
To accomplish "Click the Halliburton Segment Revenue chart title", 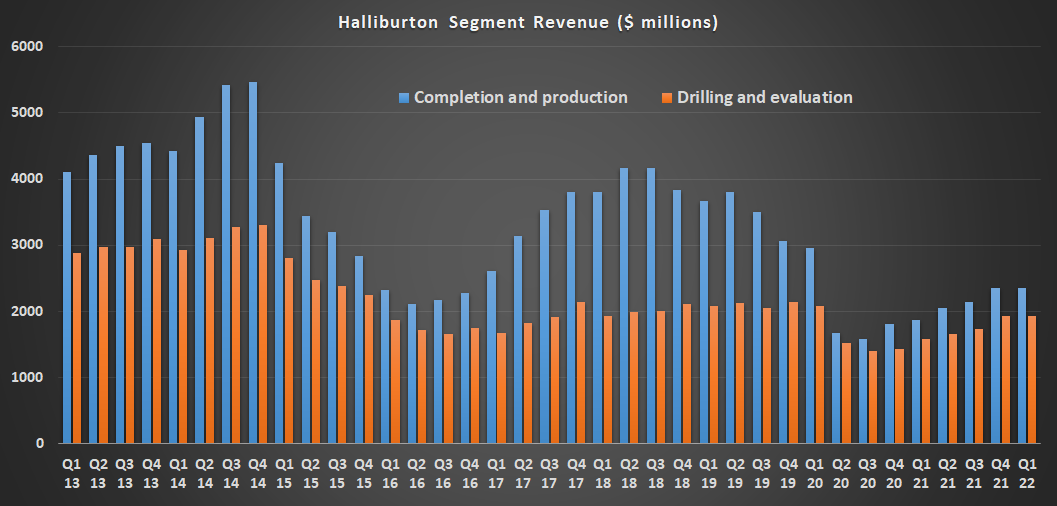I will 528,22.
